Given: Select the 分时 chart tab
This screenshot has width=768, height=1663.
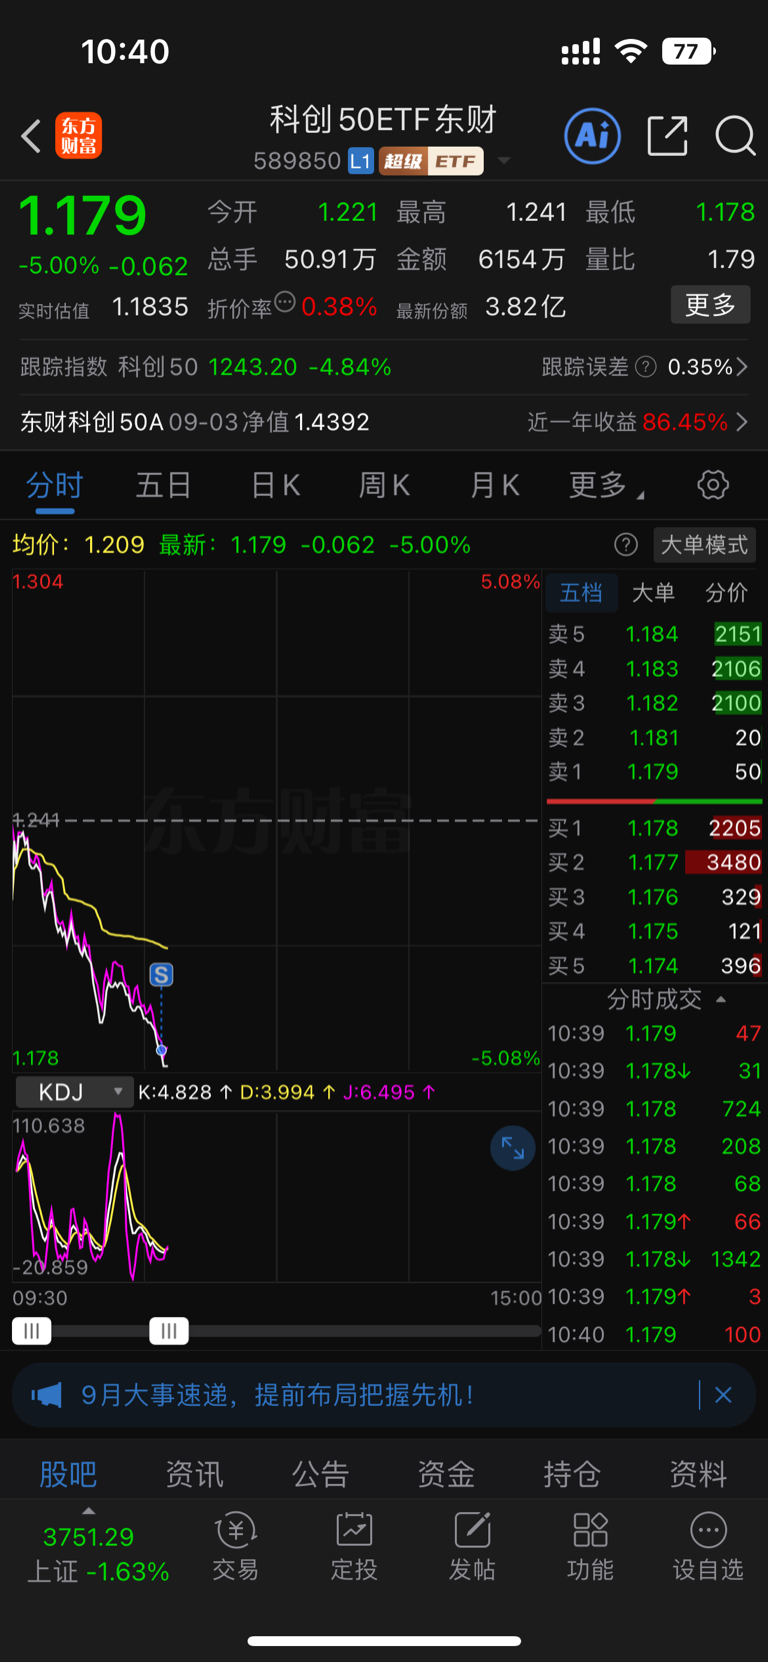Looking at the screenshot, I should click(54, 486).
